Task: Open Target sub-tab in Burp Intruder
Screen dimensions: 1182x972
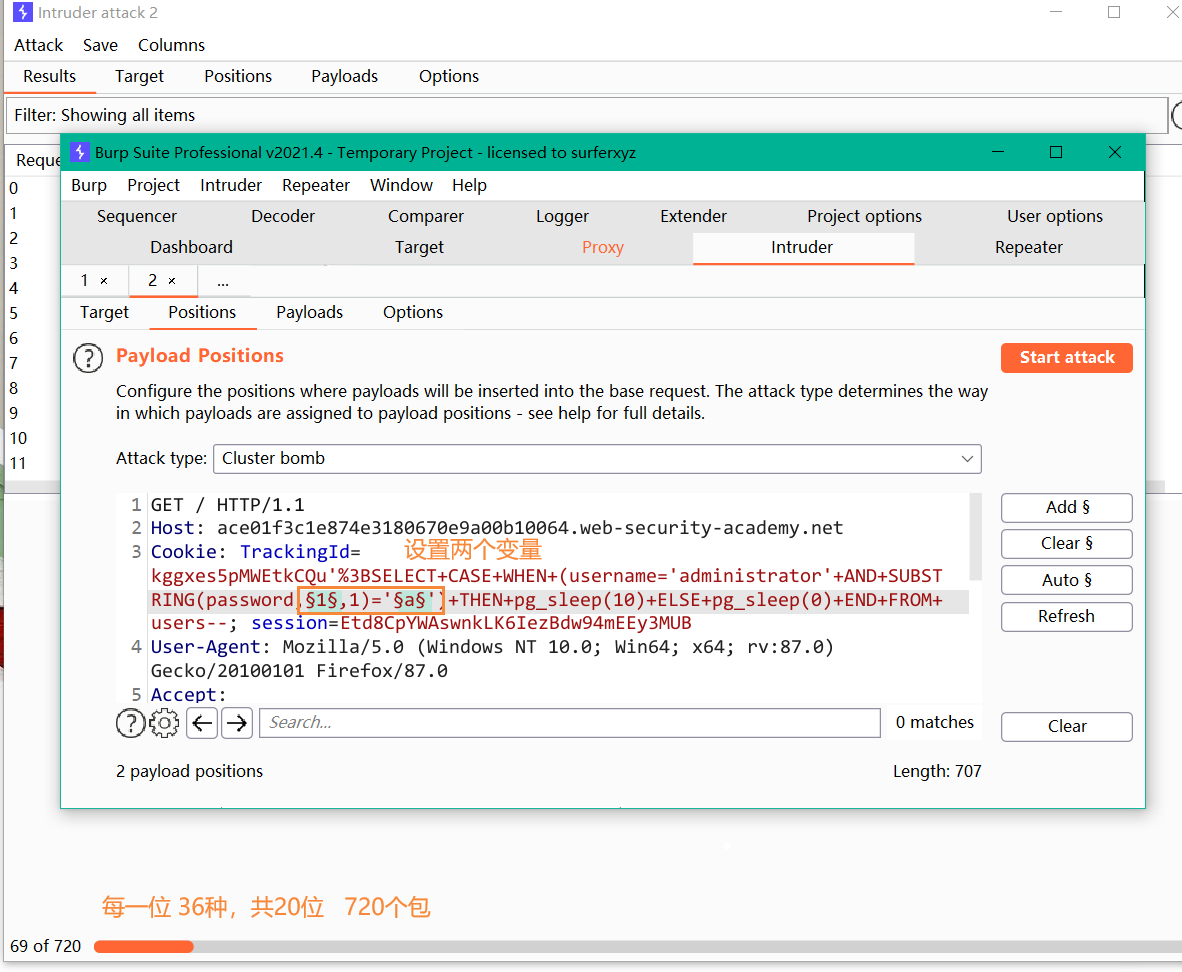Action: tap(104, 313)
